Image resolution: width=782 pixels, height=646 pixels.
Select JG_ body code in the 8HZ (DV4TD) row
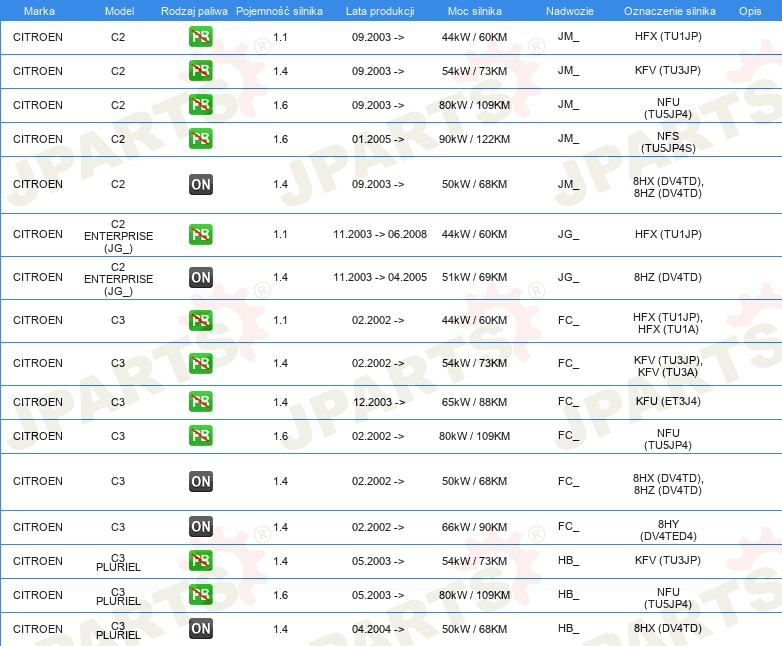pos(569,277)
